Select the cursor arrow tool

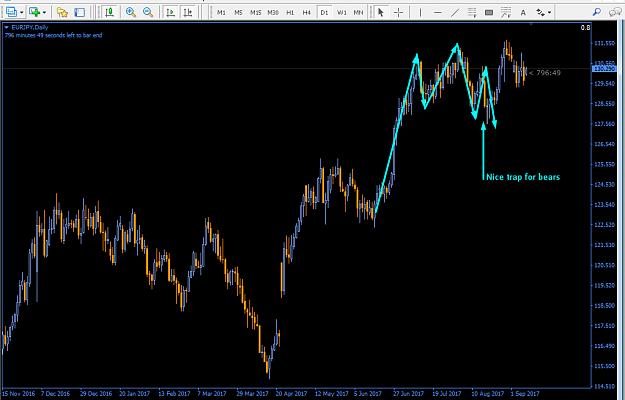tap(381, 12)
